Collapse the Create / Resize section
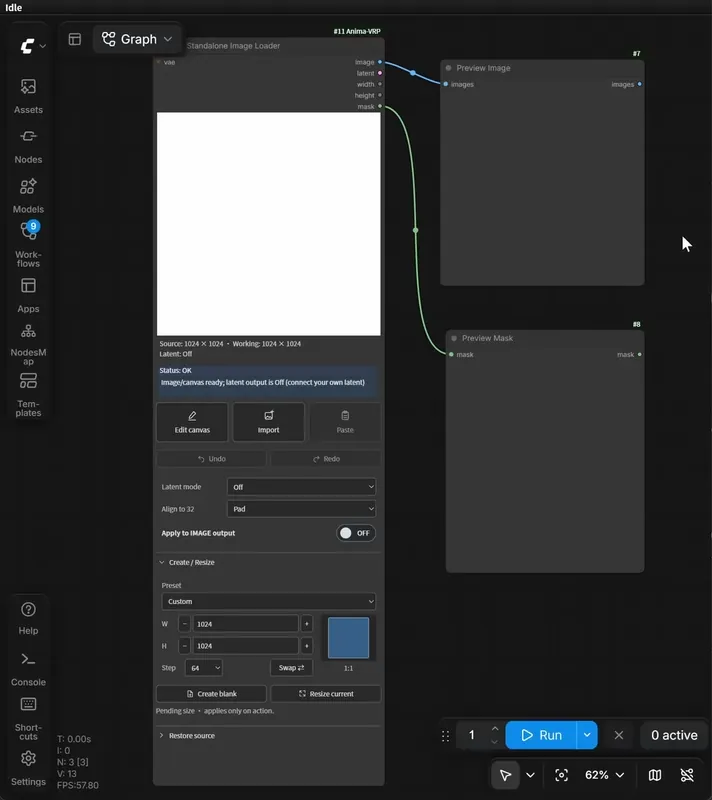 tap(187, 562)
